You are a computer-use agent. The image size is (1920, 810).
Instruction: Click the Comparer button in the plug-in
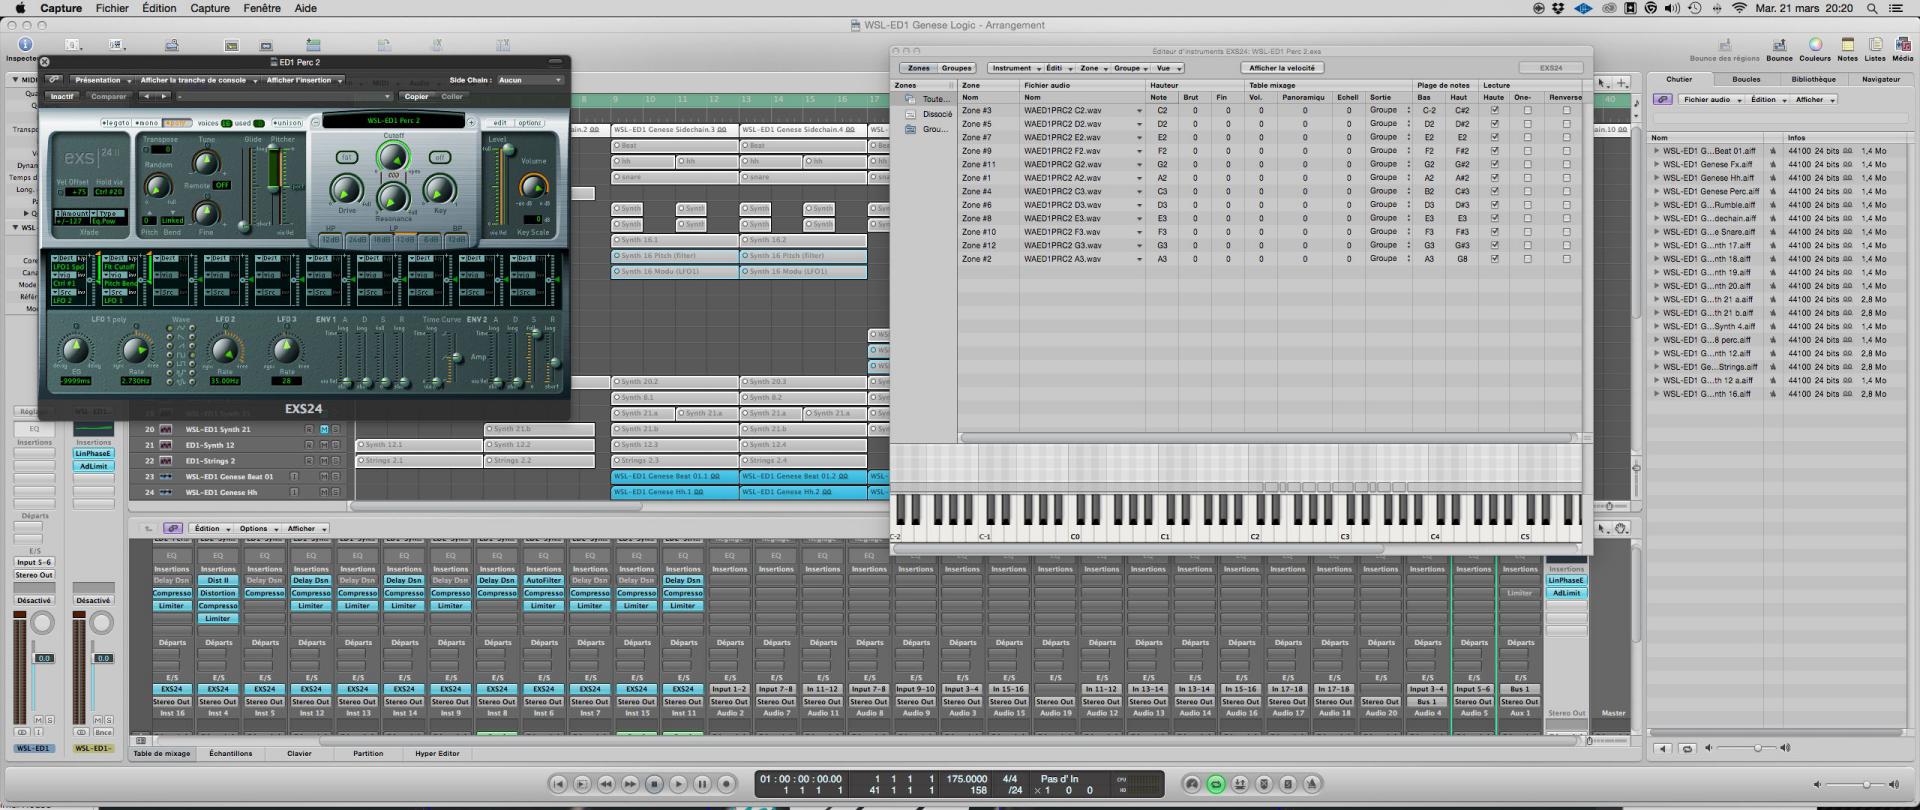[108, 97]
